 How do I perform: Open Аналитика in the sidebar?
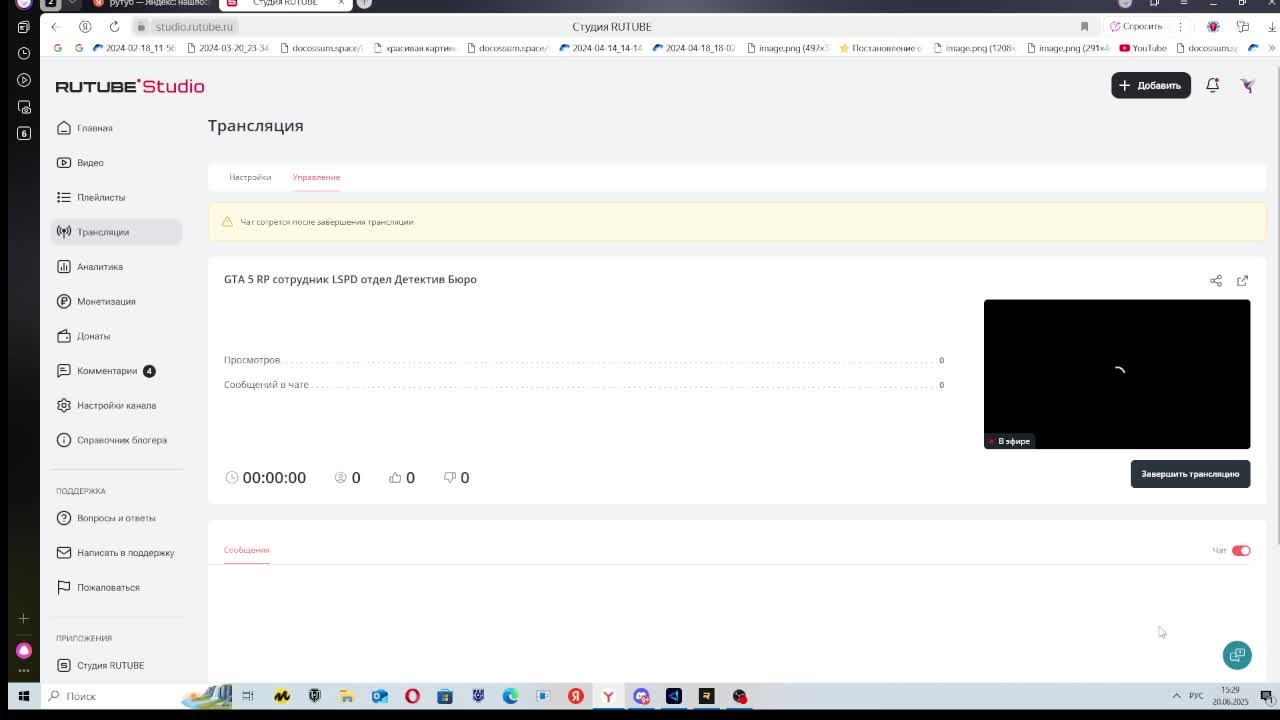point(116,267)
